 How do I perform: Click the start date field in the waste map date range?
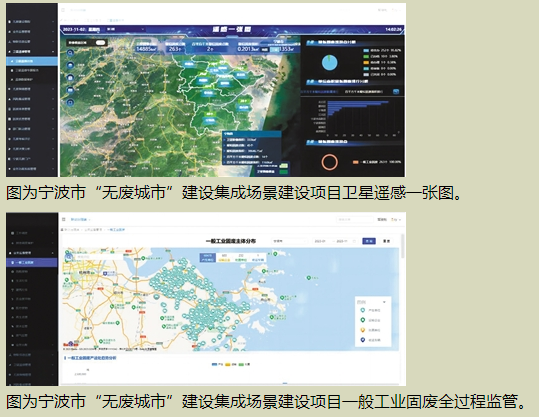(x=321, y=241)
